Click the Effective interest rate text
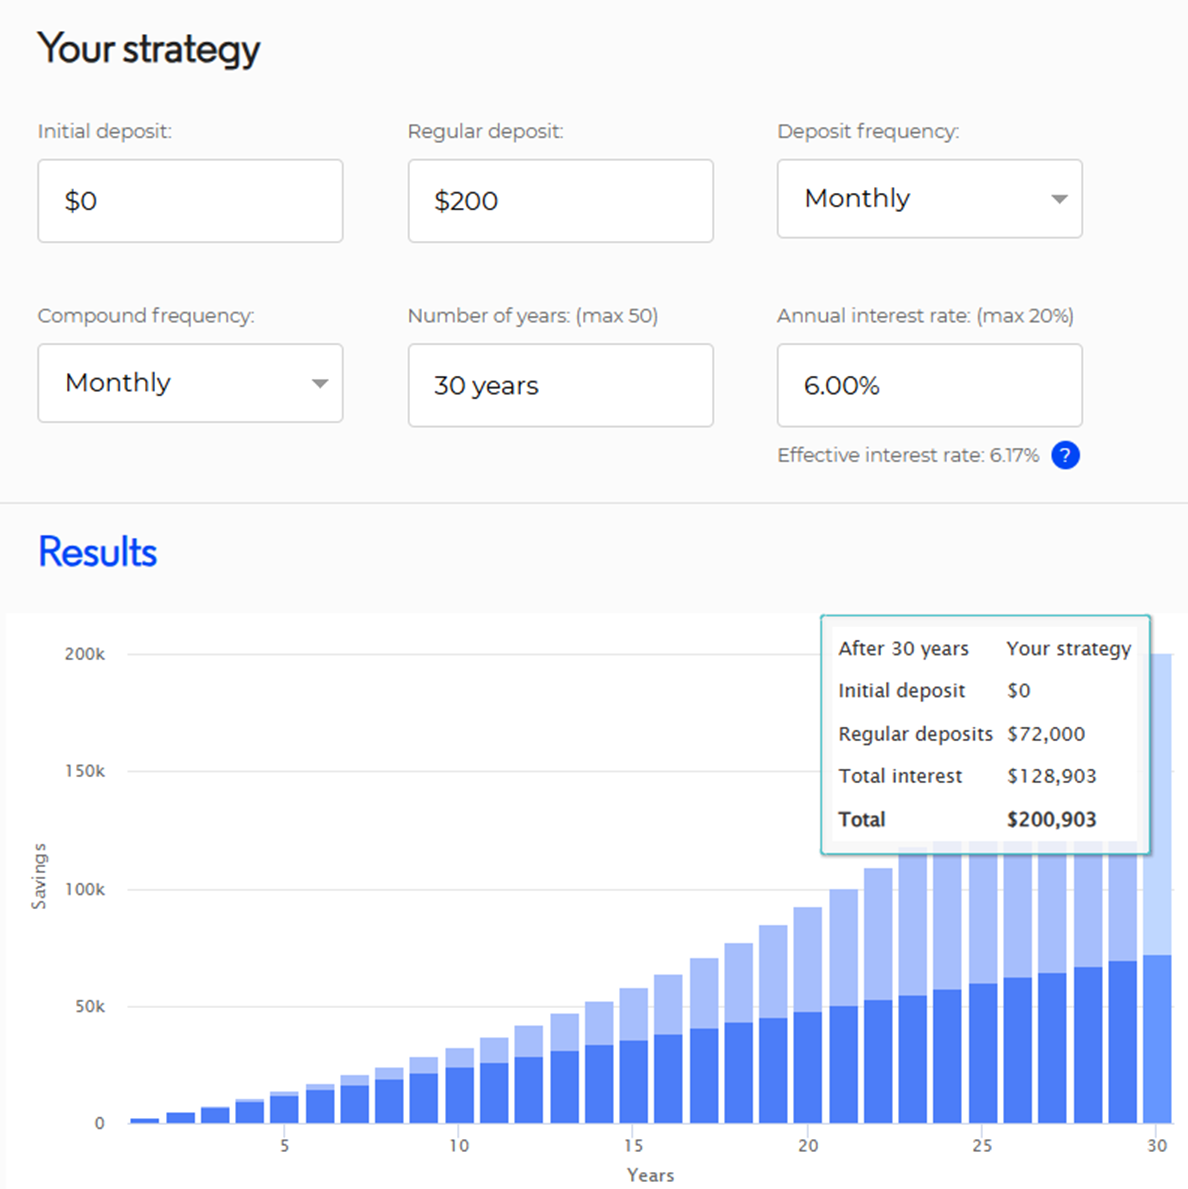The height and width of the screenshot is (1189, 1188). pyautogui.click(x=907, y=455)
